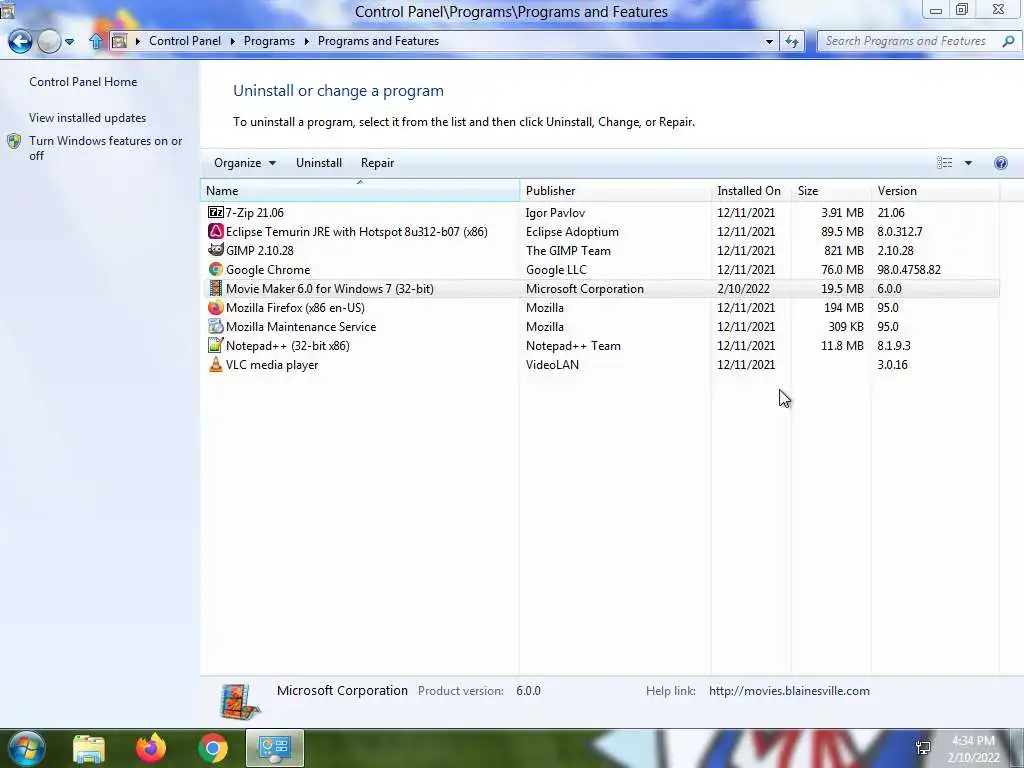Sort by the Size column header

(831, 191)
